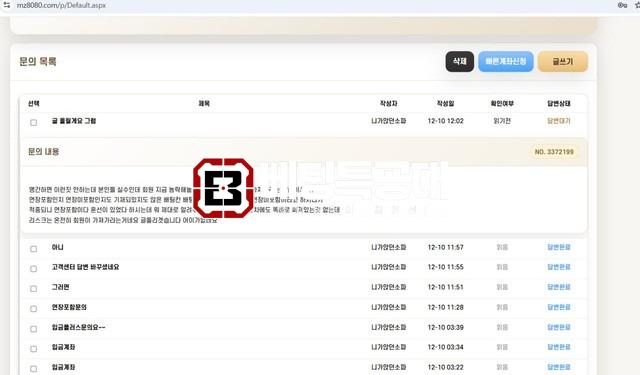This screenshot has height=375, width=640.
Task: Open the inquiry titled 아니
Action: [x=58, y=247]
